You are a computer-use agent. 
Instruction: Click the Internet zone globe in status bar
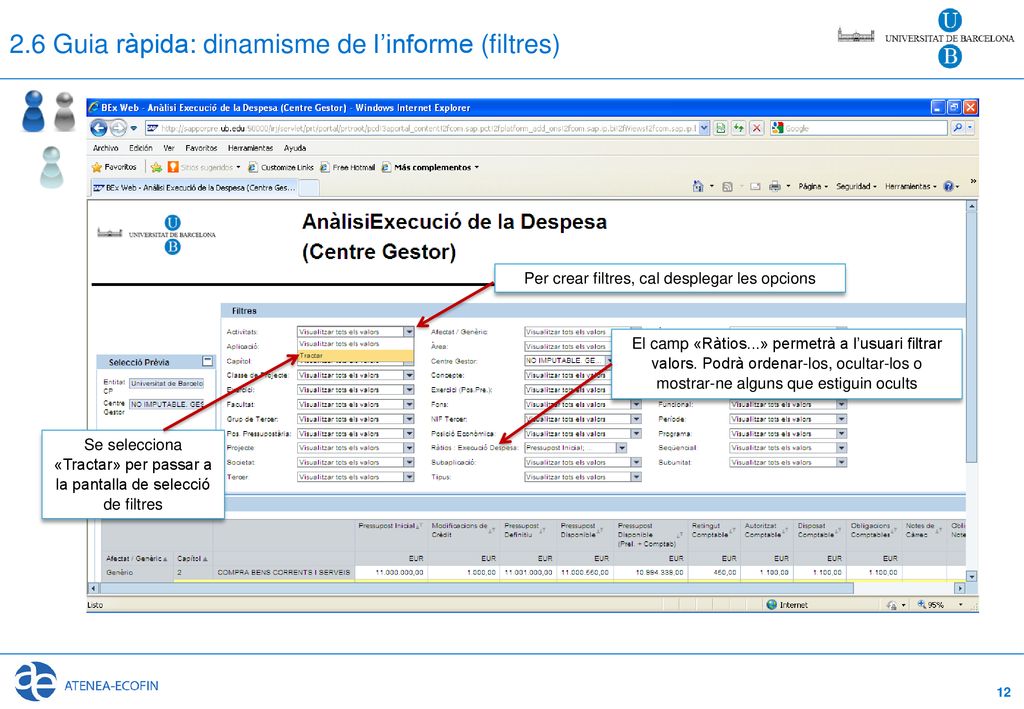pos(772,605)
